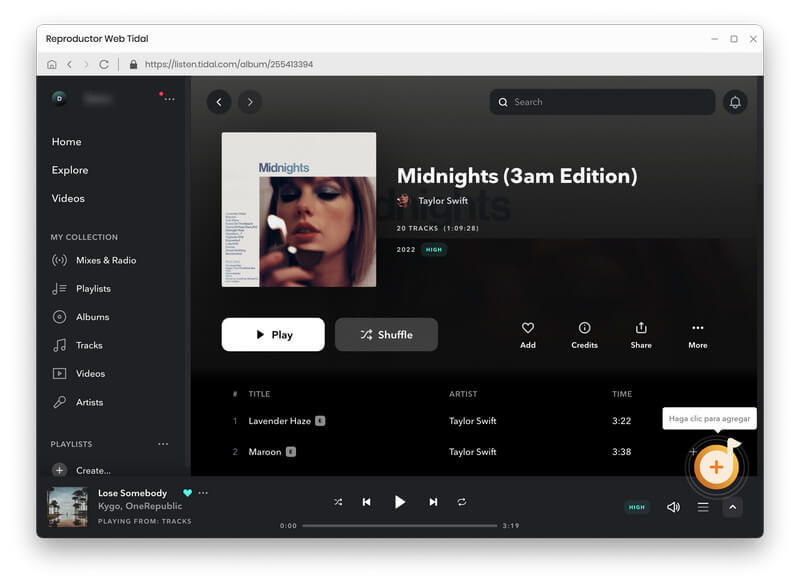Image resolution: width=800 pixels, height=586 pixels.
Task: Expand the now-playing view chevron
Action: pyautogui.click(x=732, y=507)
